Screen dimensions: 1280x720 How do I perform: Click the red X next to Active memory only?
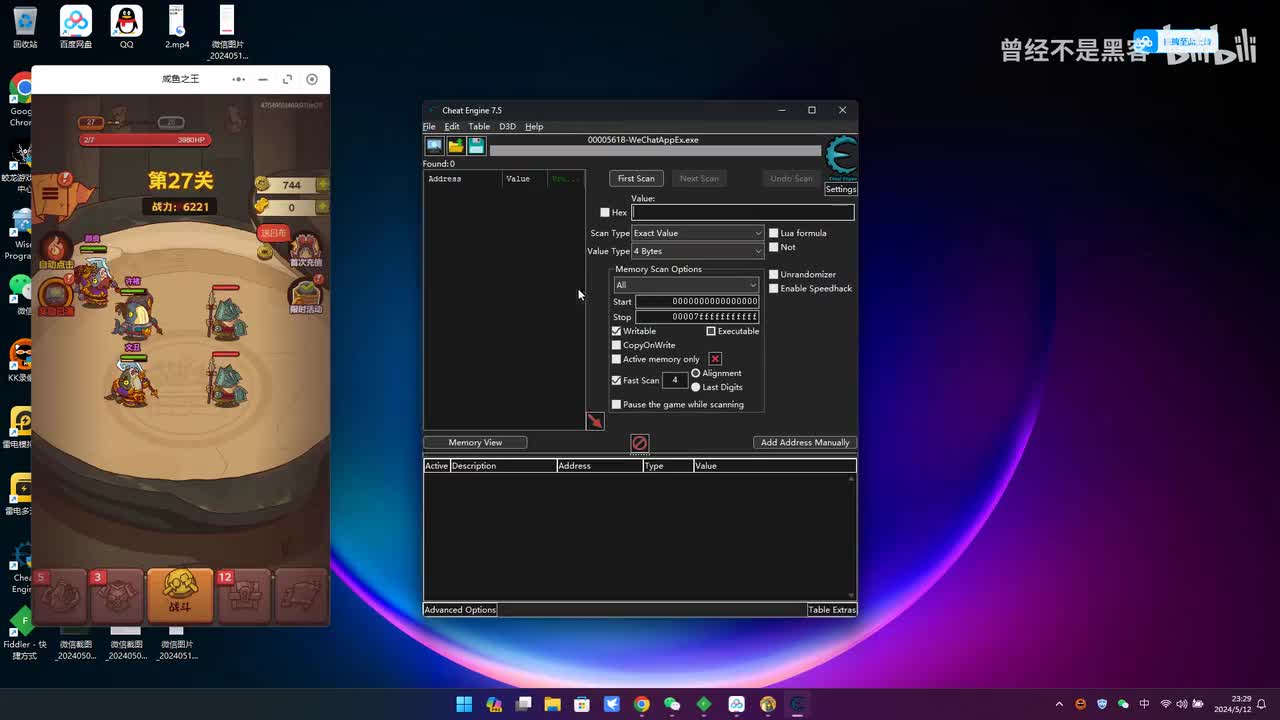(x=715, y=359)
